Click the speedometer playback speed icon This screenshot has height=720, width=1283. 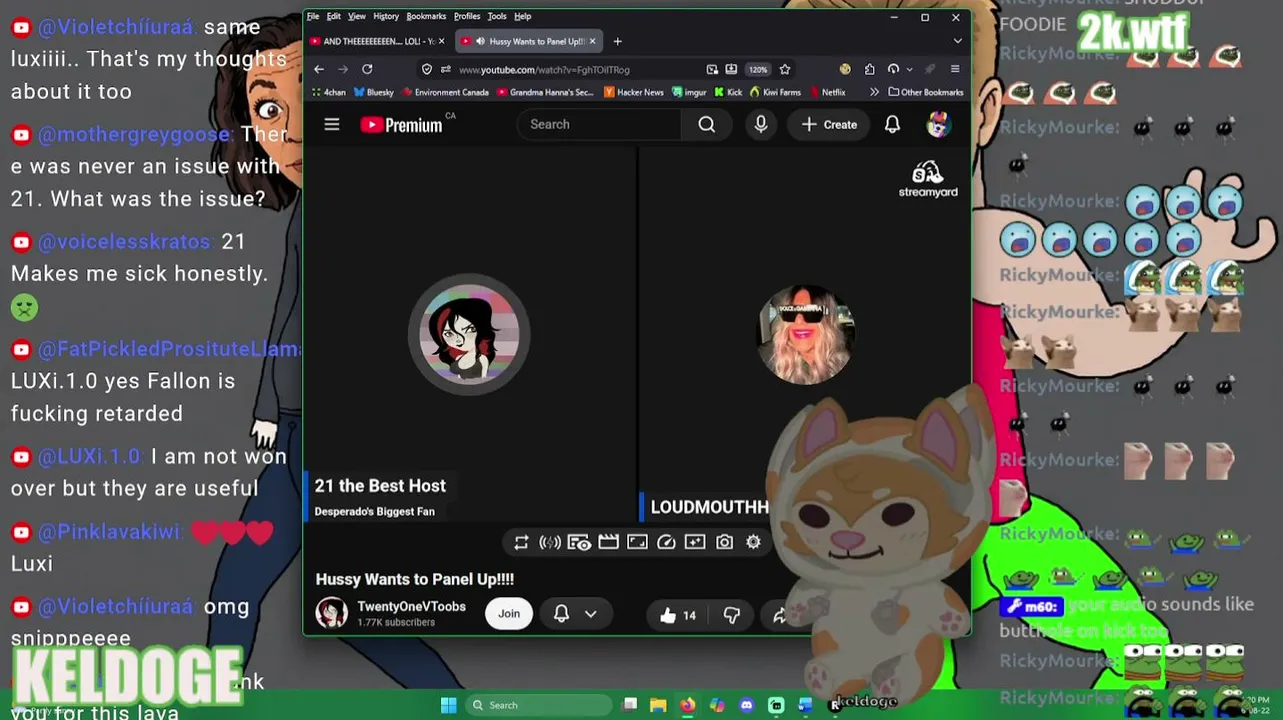[x=666, y=542]
